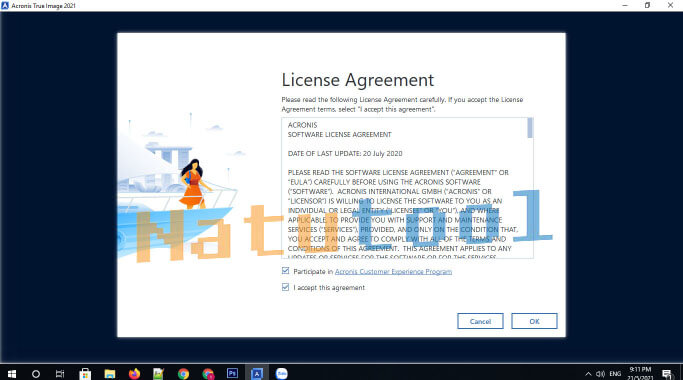Open the Windows Start menu
The width and height of the screenshot is (683, 380).
[x=12, y=373]
